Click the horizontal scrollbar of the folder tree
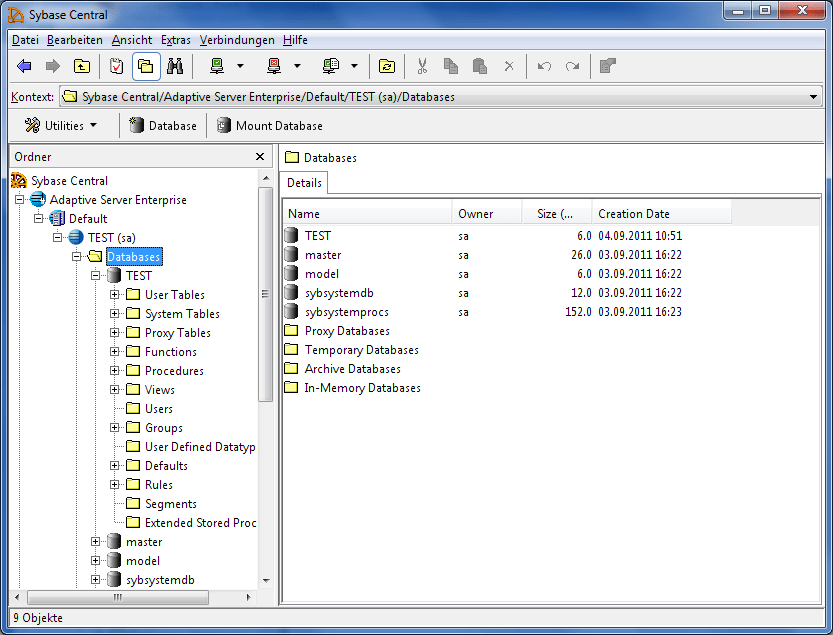Image resolution: width=833 pixels, height=635 pixels. [x=117, y=596]
